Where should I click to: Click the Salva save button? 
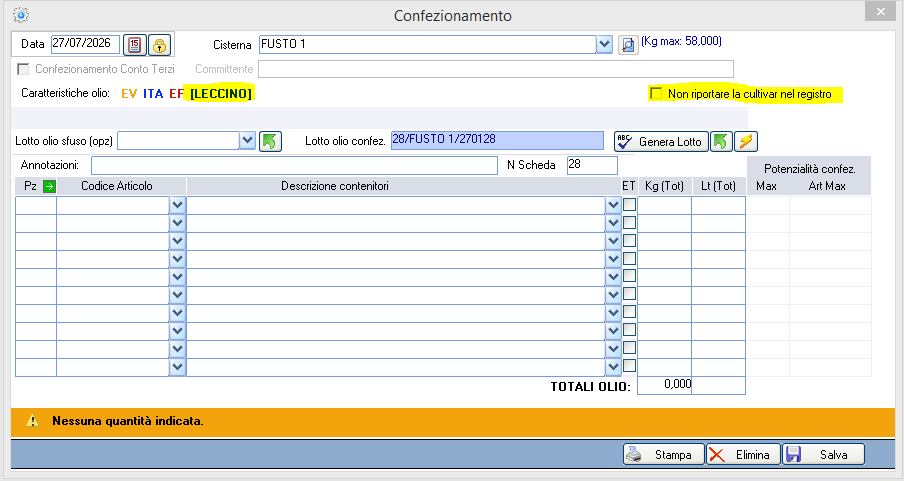coord(824,454)
